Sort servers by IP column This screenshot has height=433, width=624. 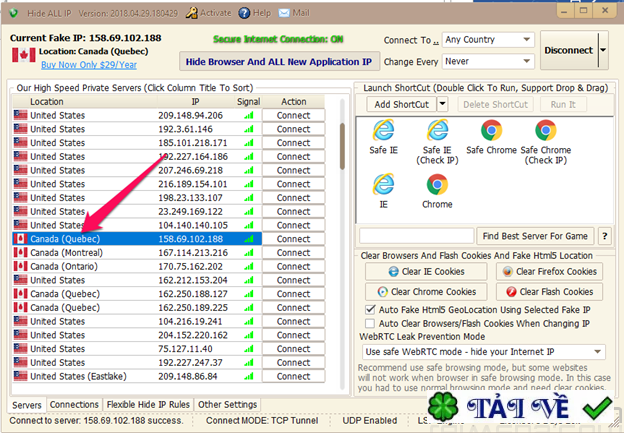click(195, 101)
